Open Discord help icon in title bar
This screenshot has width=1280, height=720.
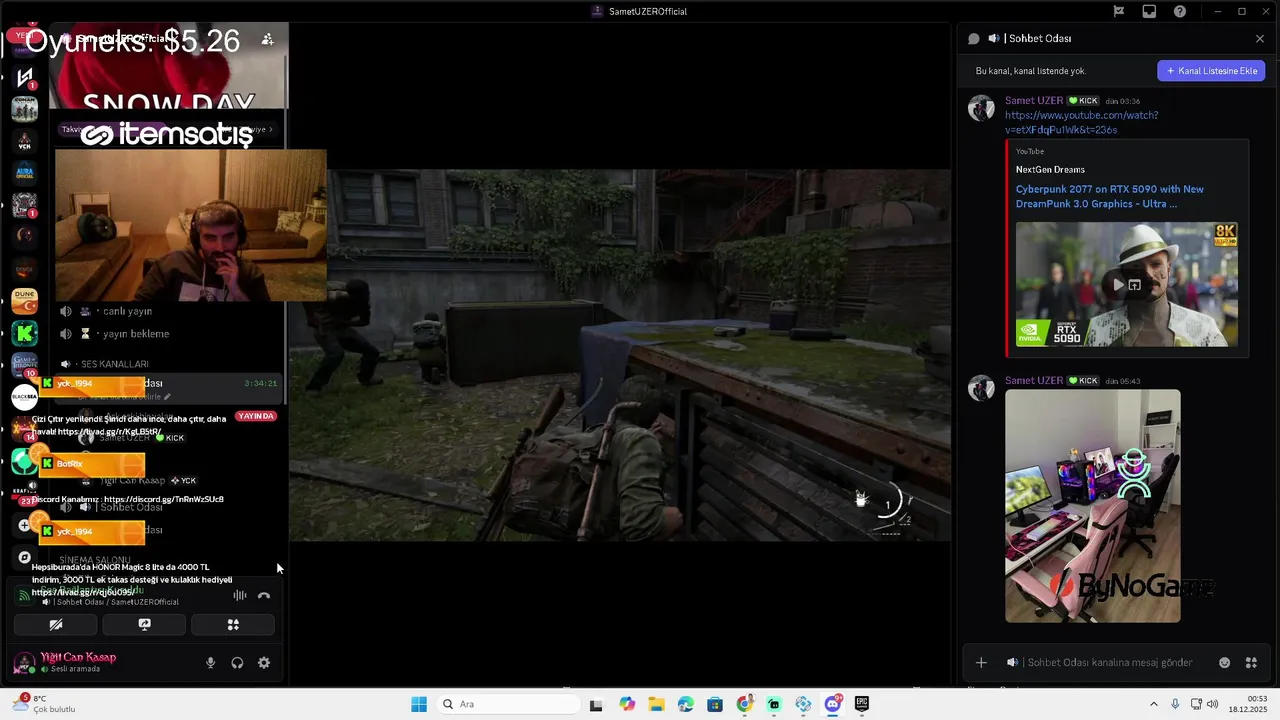pyautogui.click(x=1180, y=11)
